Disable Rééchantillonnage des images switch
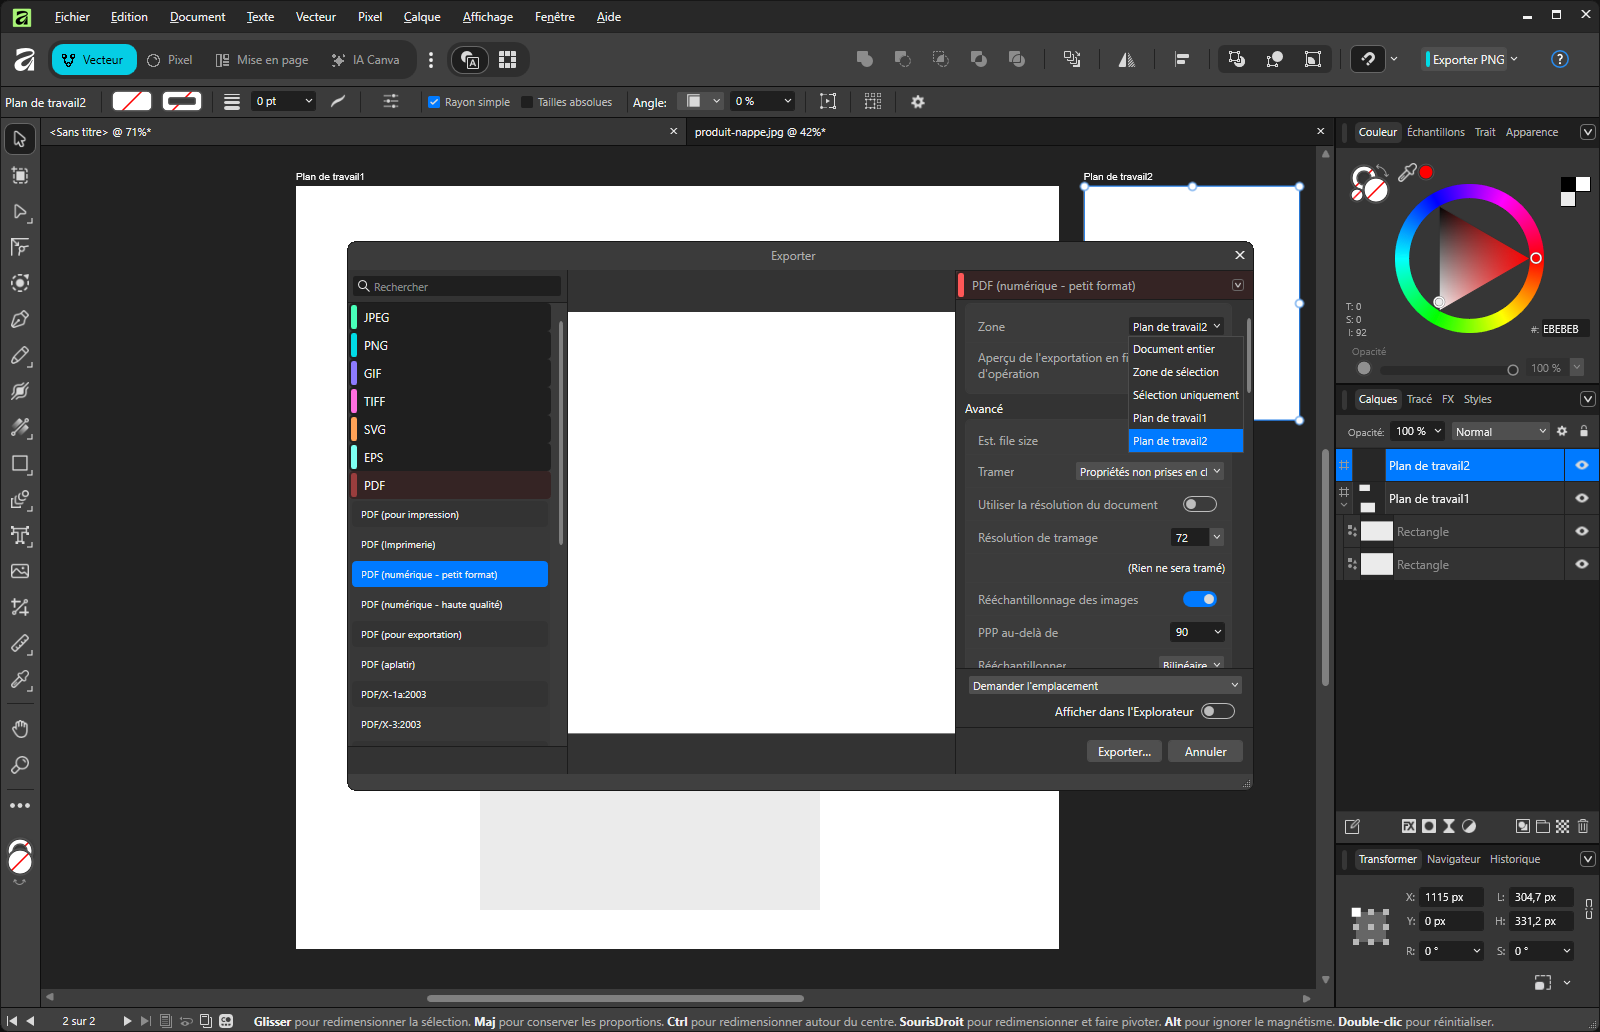Image resolution: width=1600 pixels, height=1032 pixels. (x=1200, y=599)
